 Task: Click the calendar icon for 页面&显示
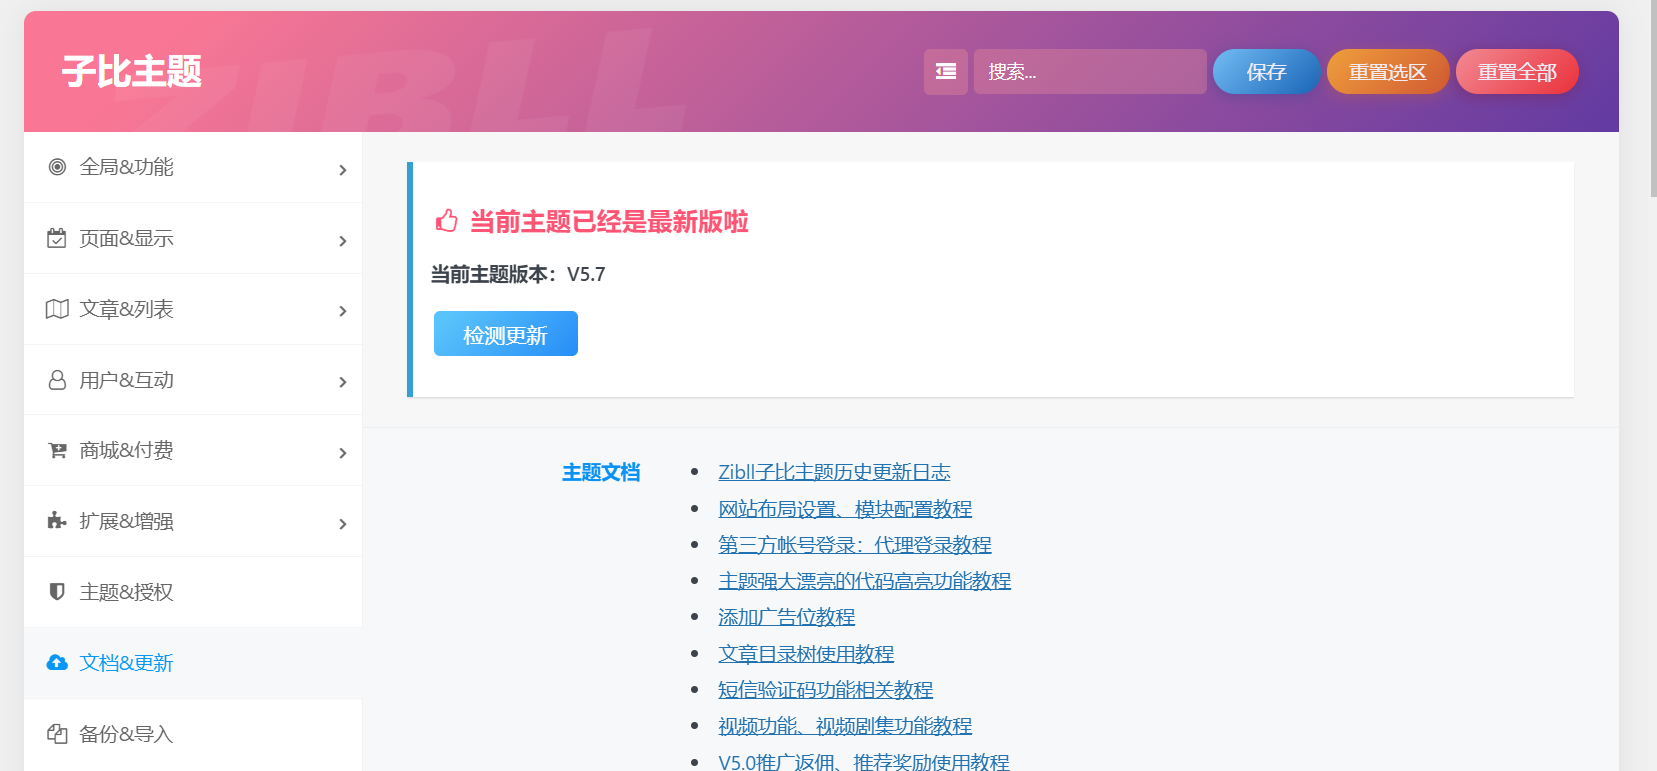(57, 238)
